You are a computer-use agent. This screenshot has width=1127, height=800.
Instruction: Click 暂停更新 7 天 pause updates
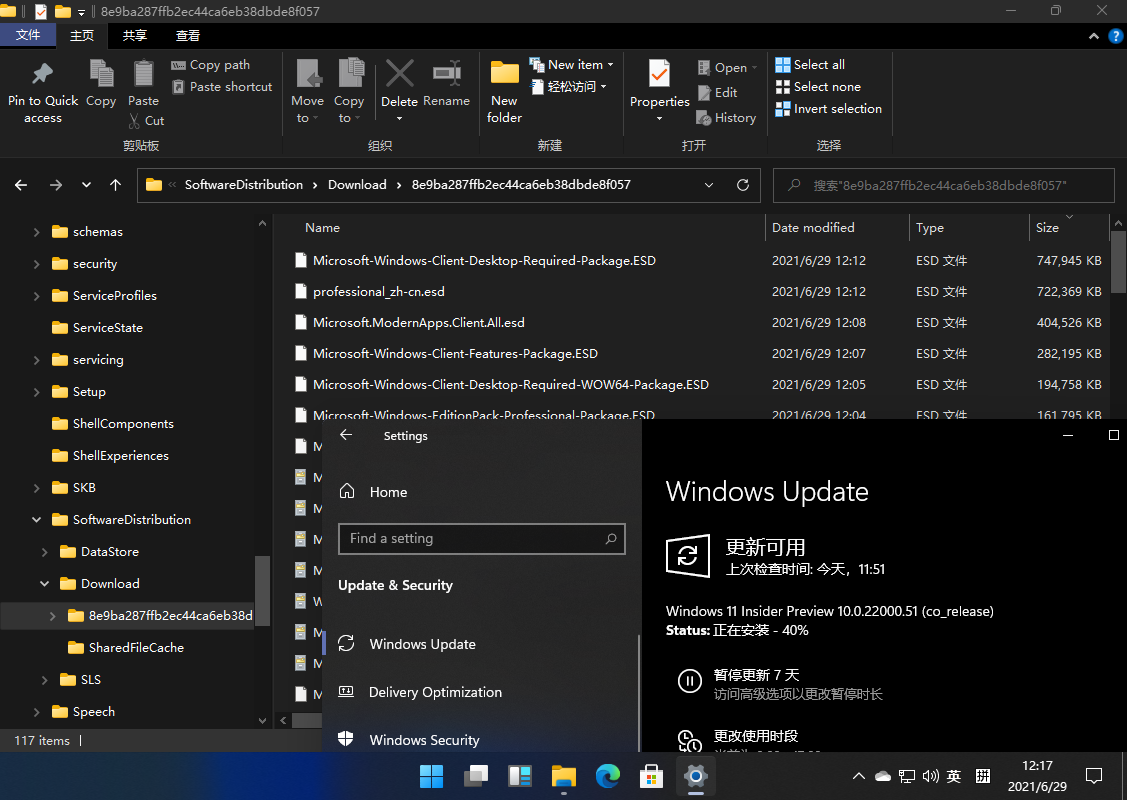click(780, 684)
